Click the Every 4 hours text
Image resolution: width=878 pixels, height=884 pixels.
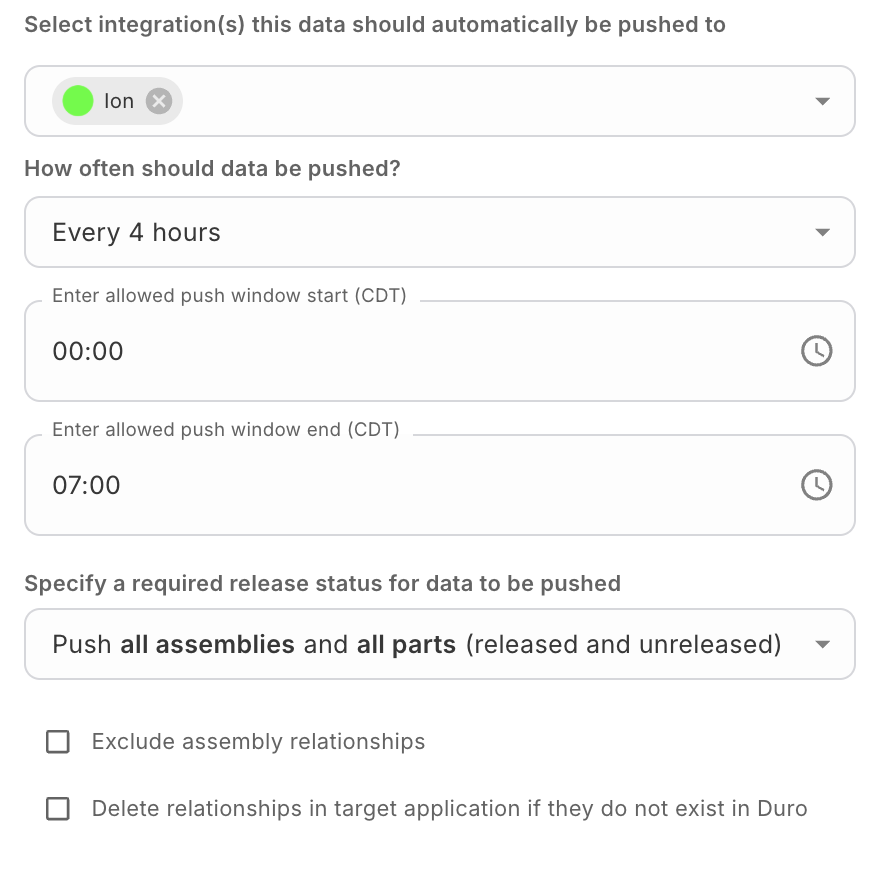click(137, 233)
